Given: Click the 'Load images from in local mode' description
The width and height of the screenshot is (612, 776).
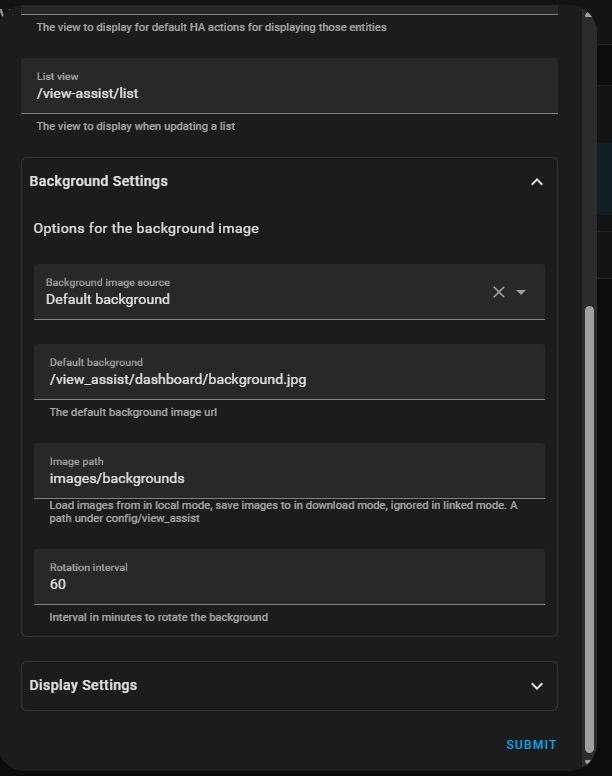Looking at the screenshot, I should [x=283, y=512].
